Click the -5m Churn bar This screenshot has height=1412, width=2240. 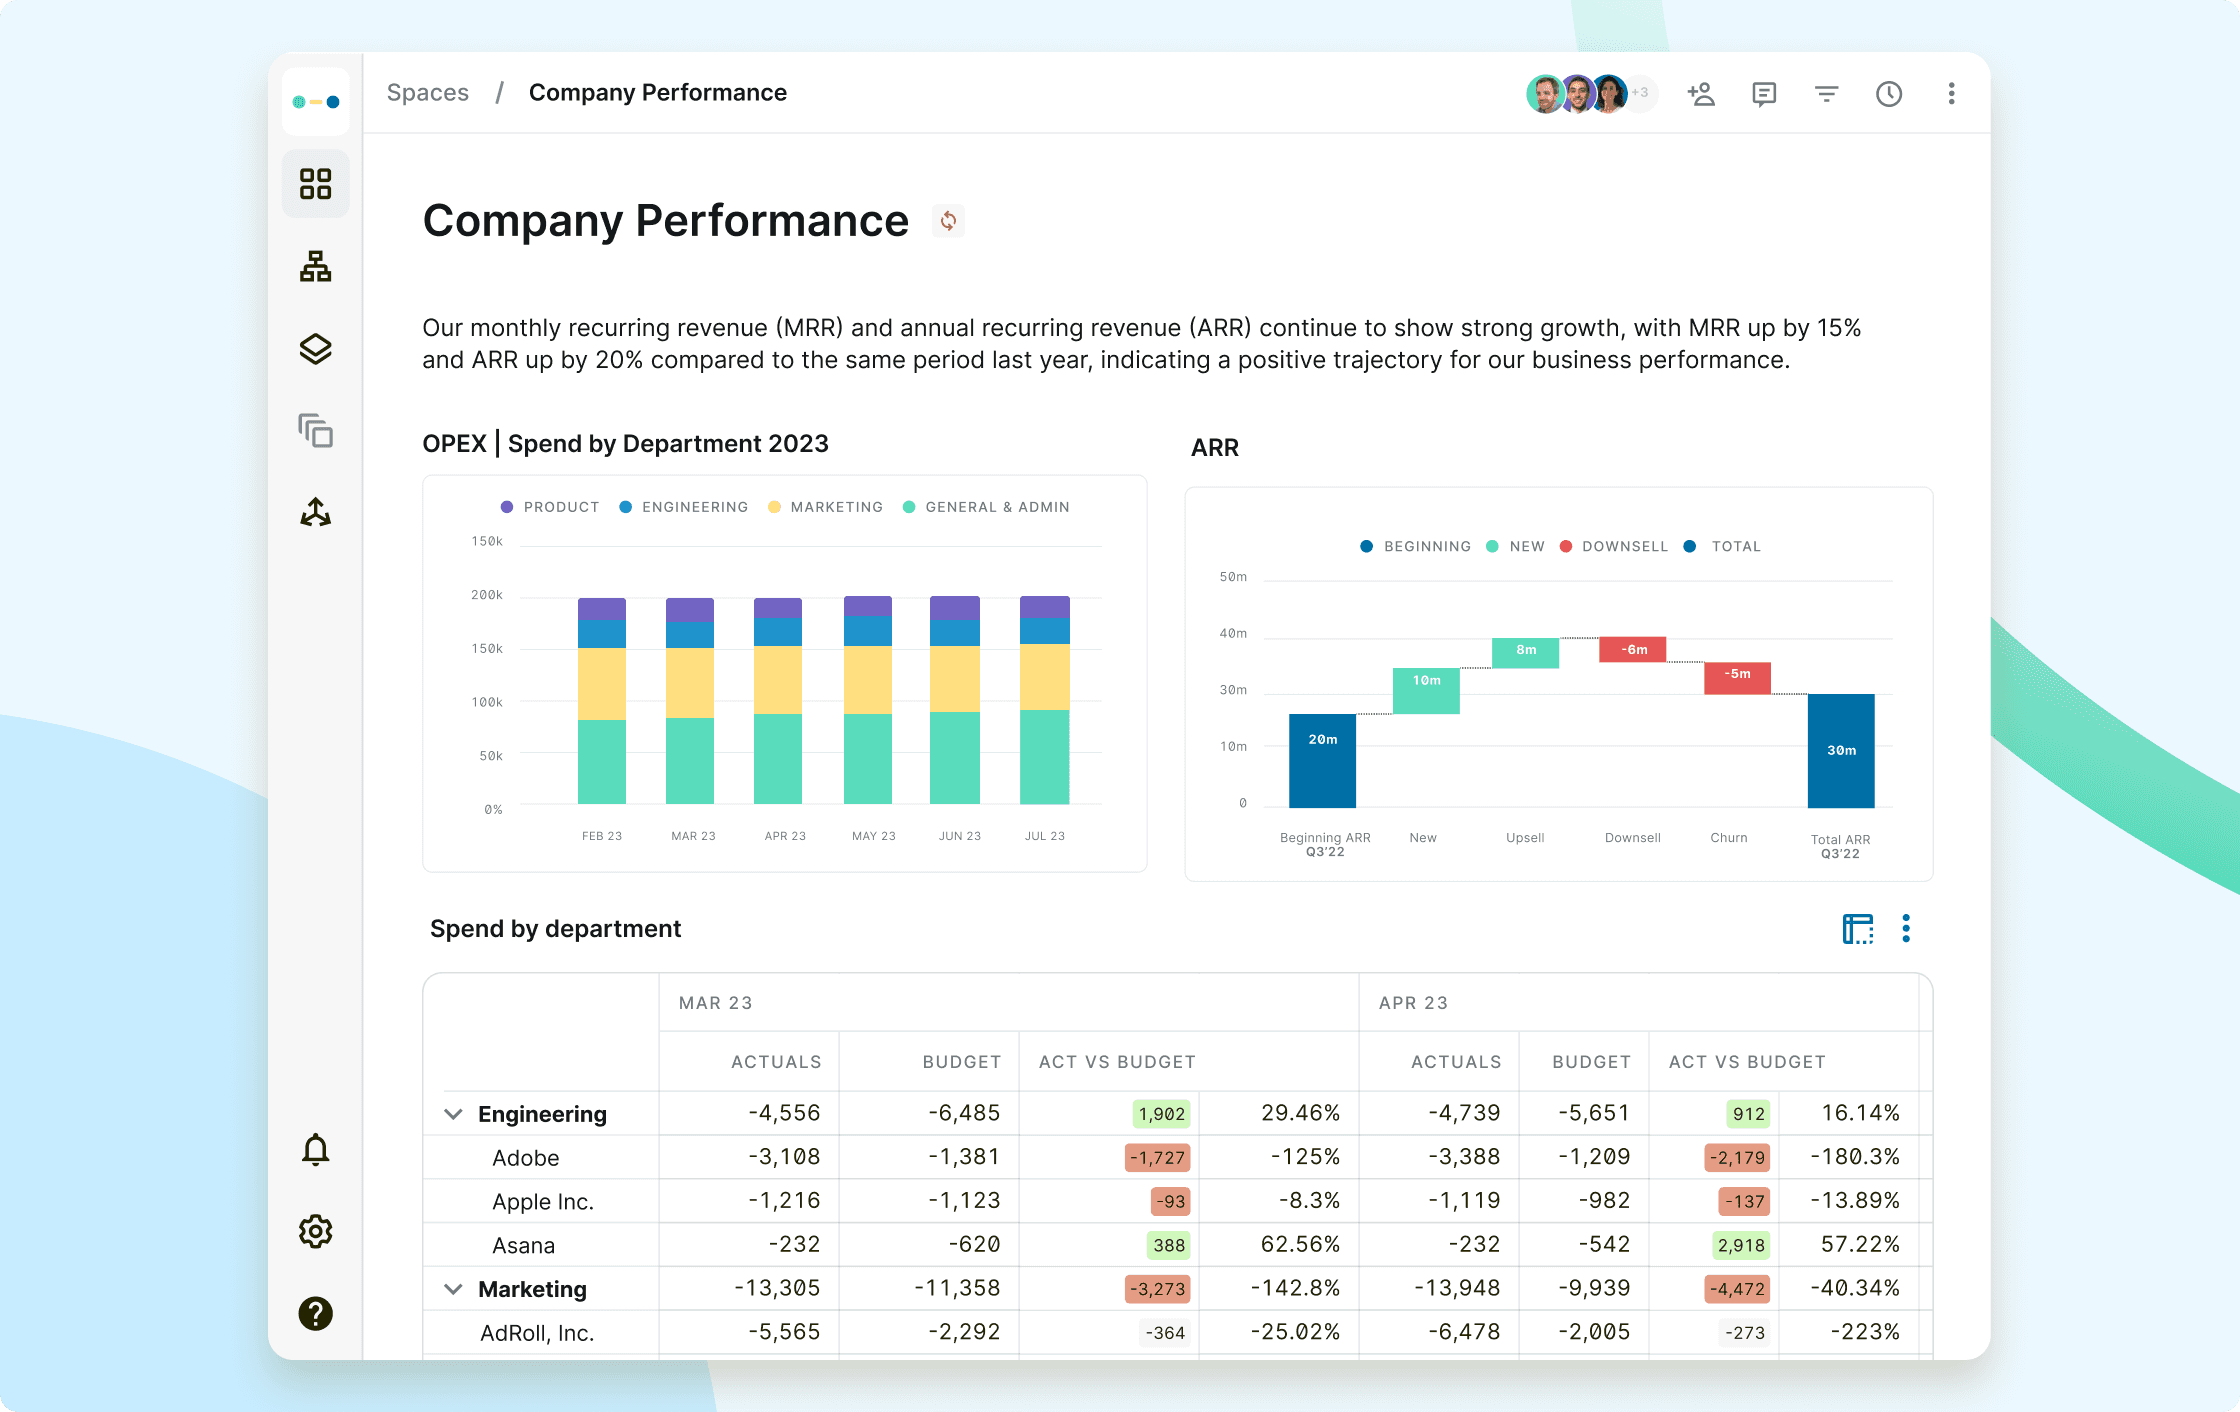pyautogui.click(x=1737, y=678)
